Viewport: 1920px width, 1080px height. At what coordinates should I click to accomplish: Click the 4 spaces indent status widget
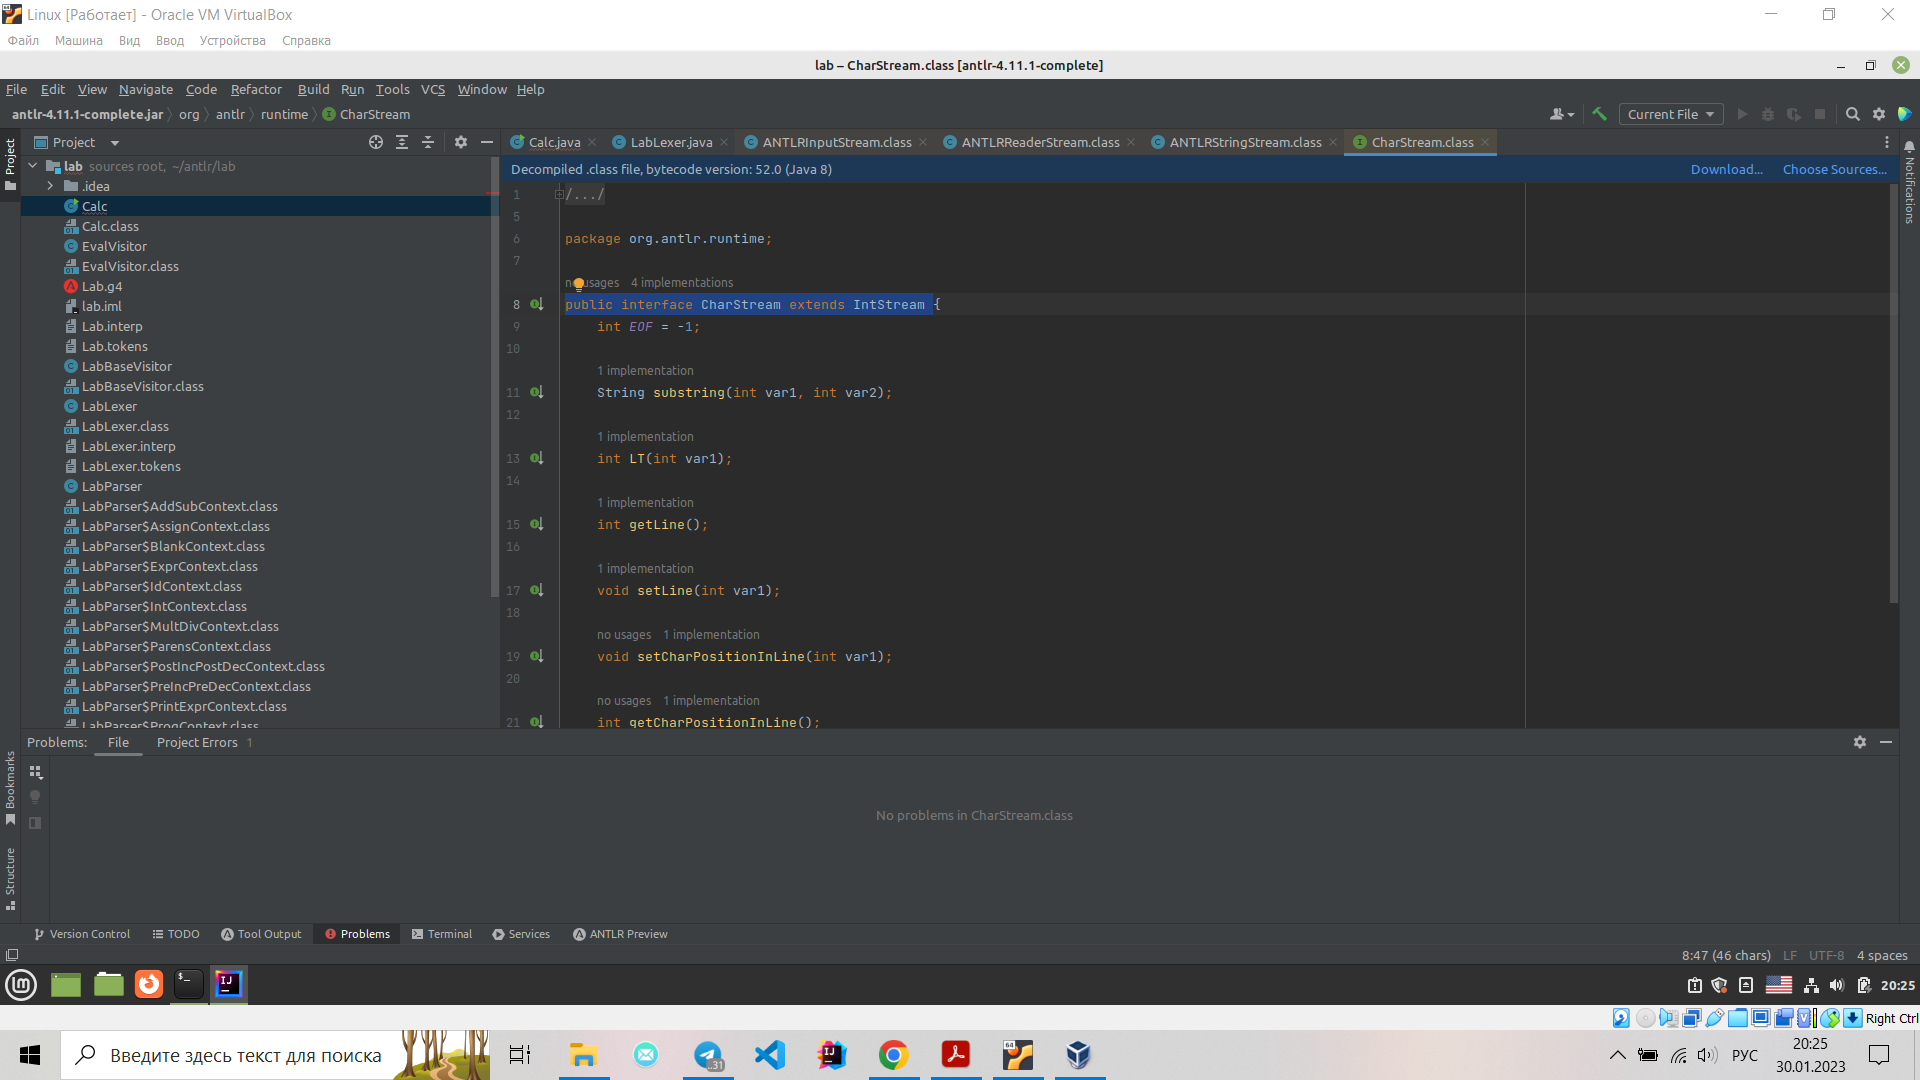(x=1882, y=955)
